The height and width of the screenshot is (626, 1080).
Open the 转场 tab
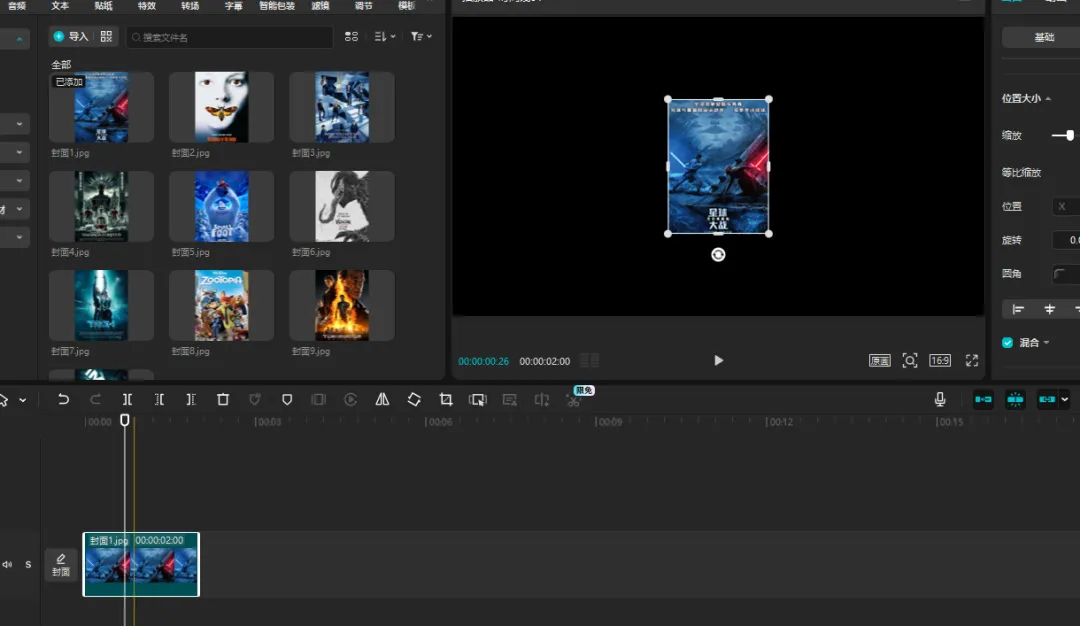[x=190, y=6]
